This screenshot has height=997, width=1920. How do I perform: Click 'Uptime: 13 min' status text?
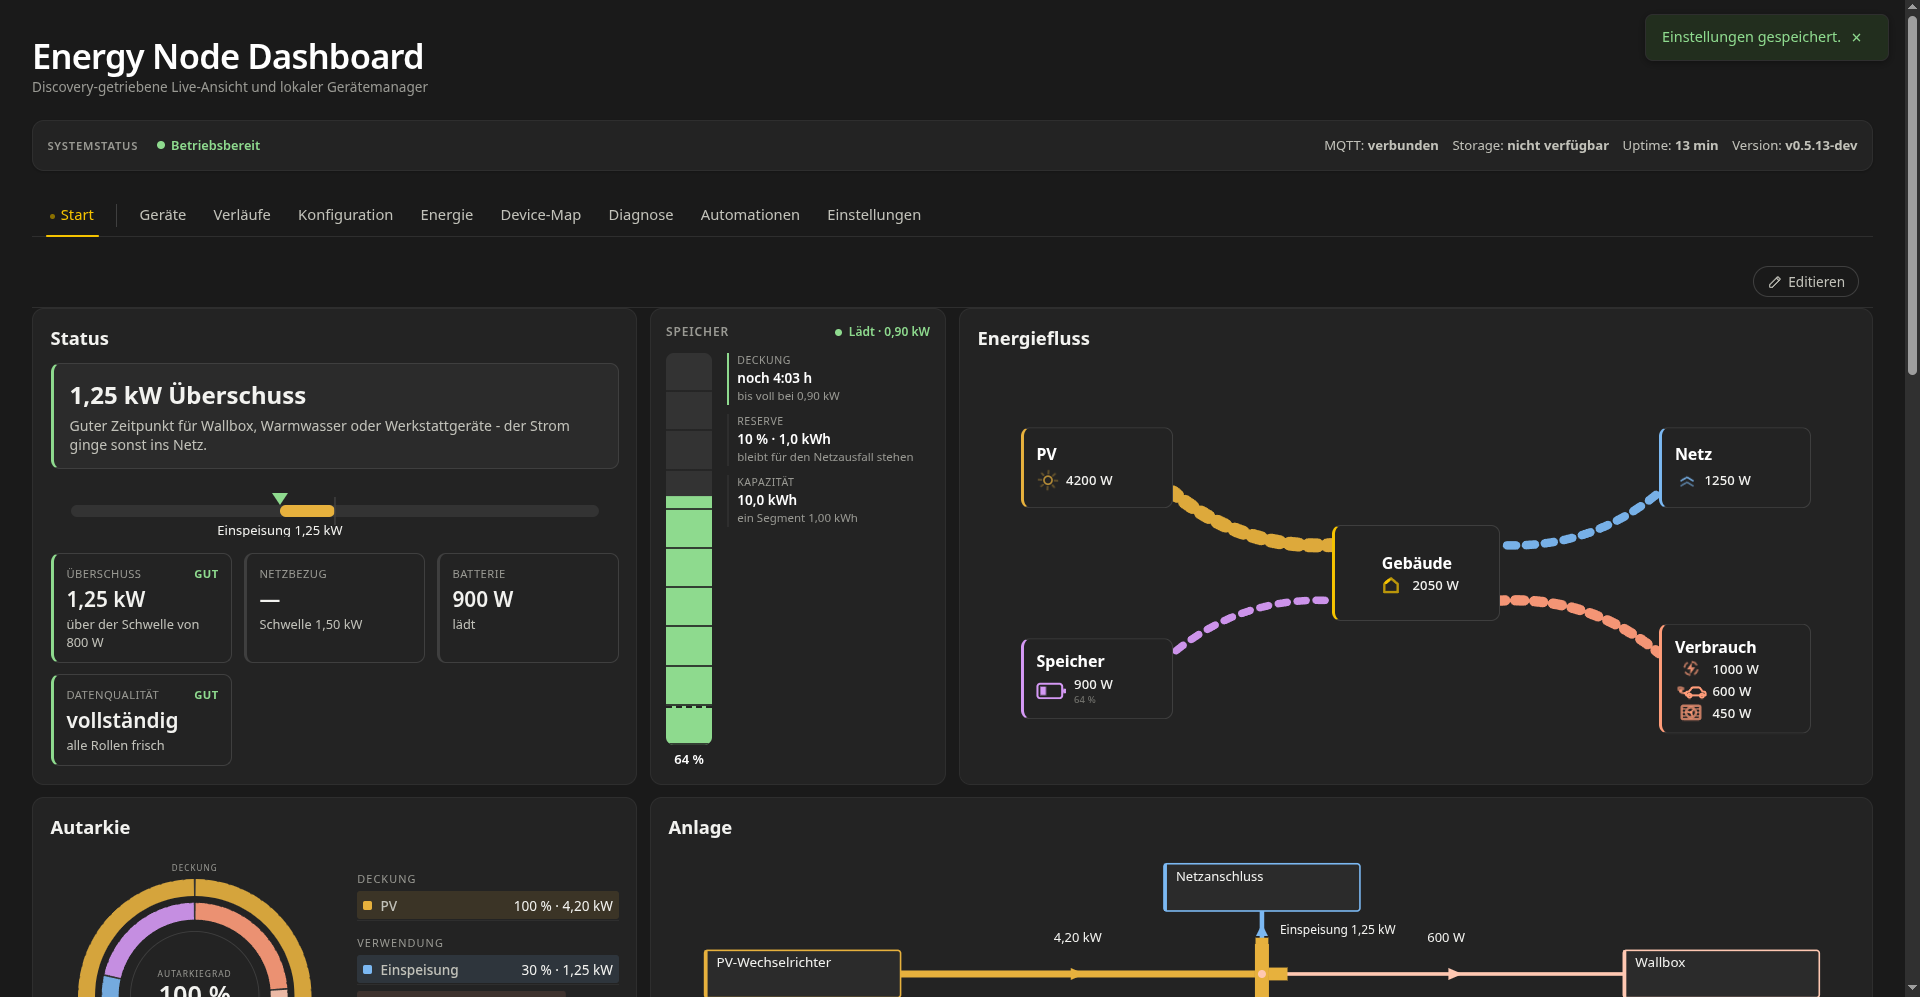tap(1670, 146)
